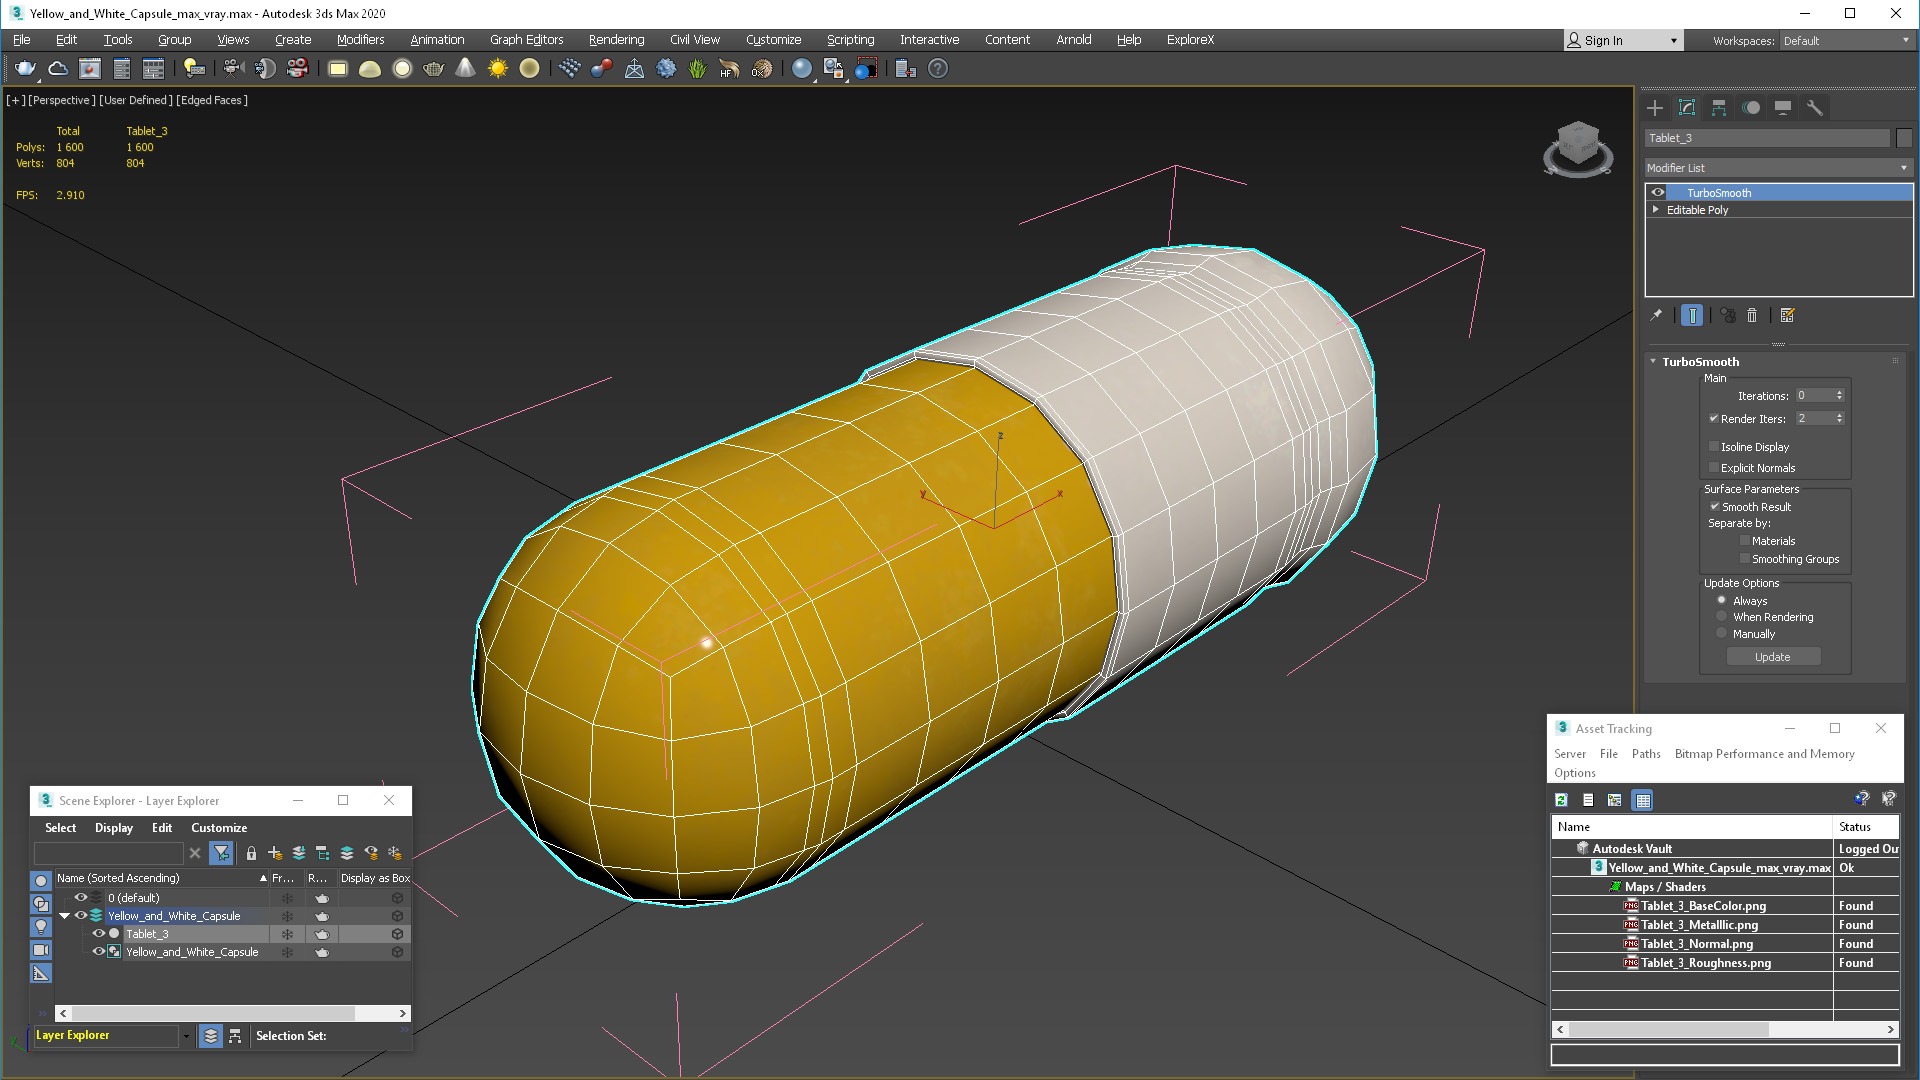
Task: Expand the Modifier List dropdown
Action: pyautogui.click(x=1905, y=167)
